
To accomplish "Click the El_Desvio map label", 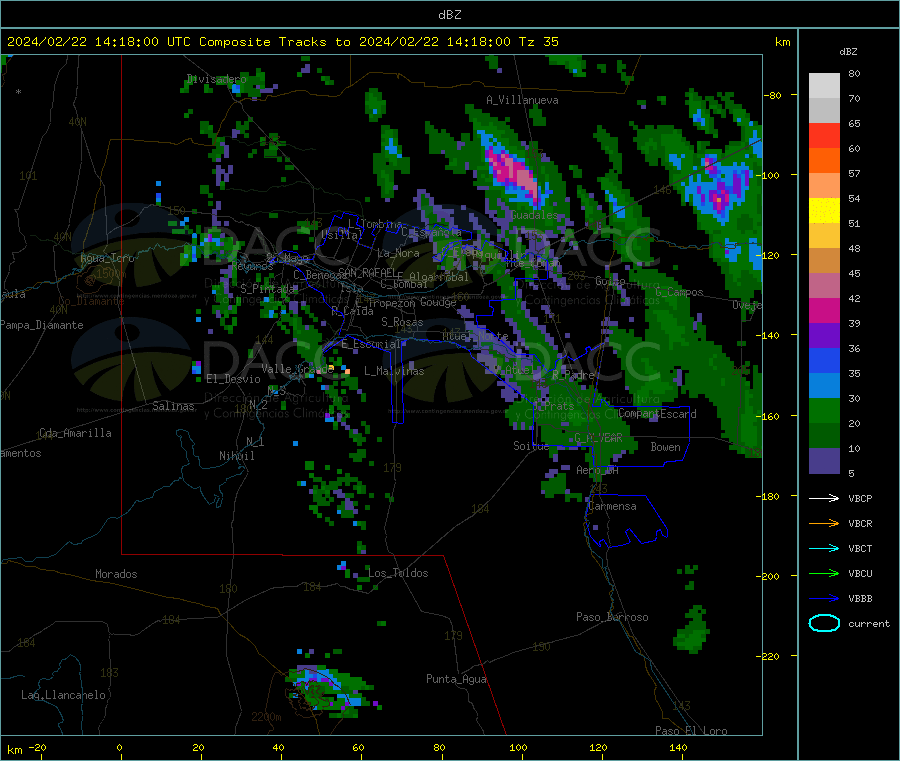I will point(233,379).
